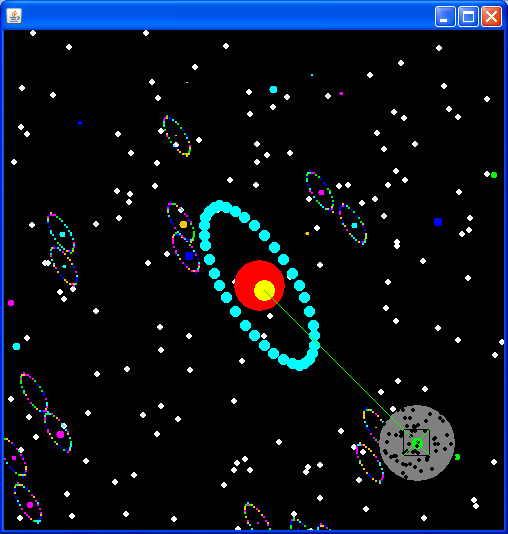Select the green dot inside the gray circle
Screen dimensions: 508x534
coord(417,443)
